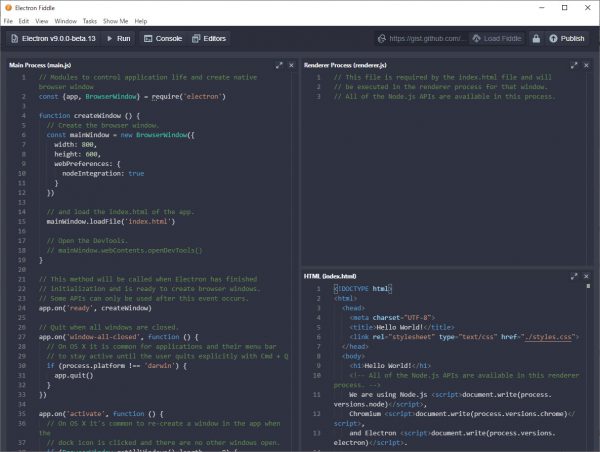This screenshot has height=452, width=600.
Task: Click the link icon in the gist URL field
Action: point(382,39)
